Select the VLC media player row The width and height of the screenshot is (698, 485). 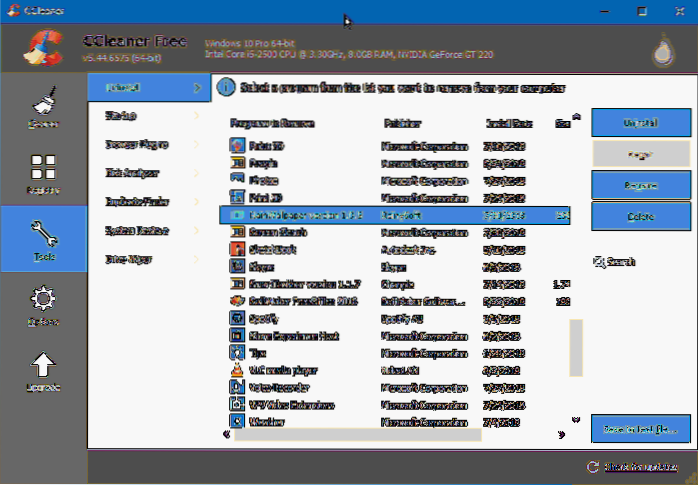pyautogui.click(x=395, y=370)
